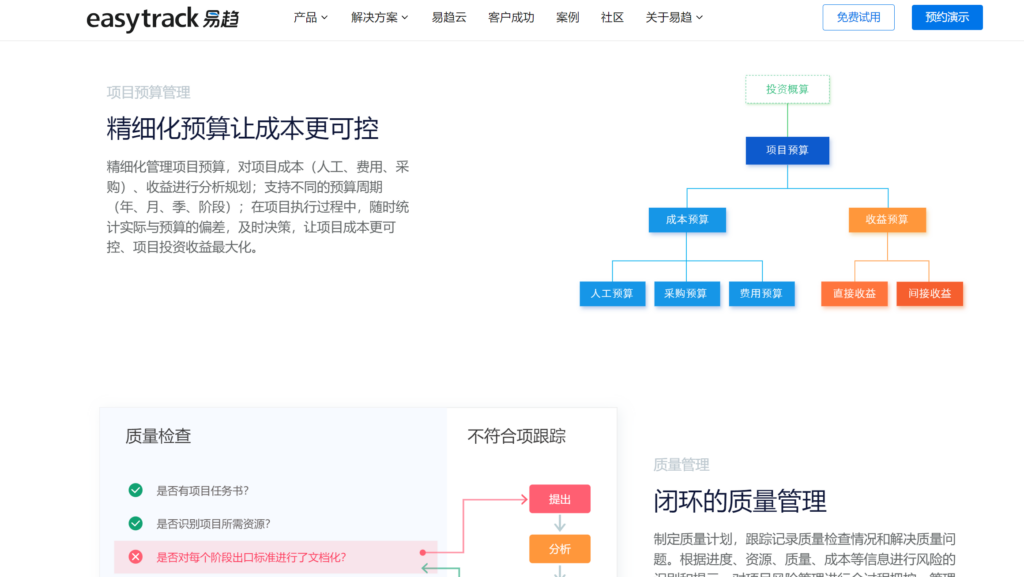Click the pink 提出 step in 不符合项跟踪
Viewport: 1024px width, 577px height.
[559, 498]
